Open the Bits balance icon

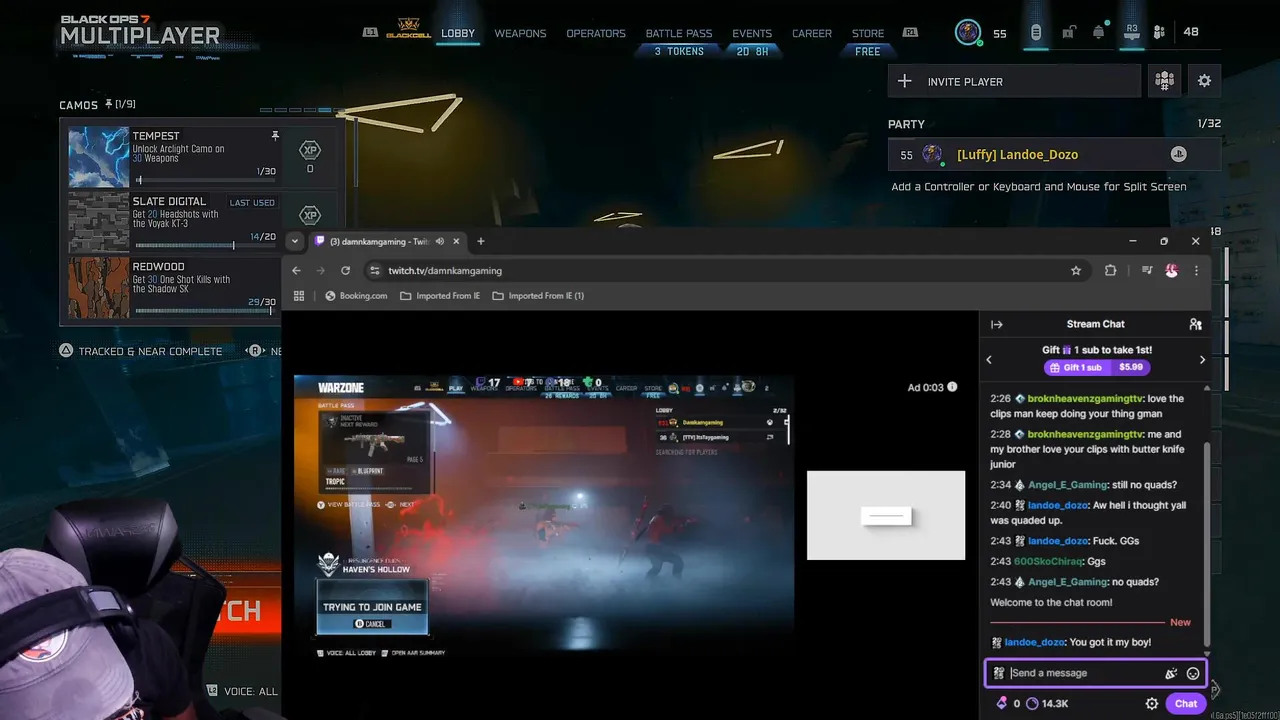(x=1000, y=704)
